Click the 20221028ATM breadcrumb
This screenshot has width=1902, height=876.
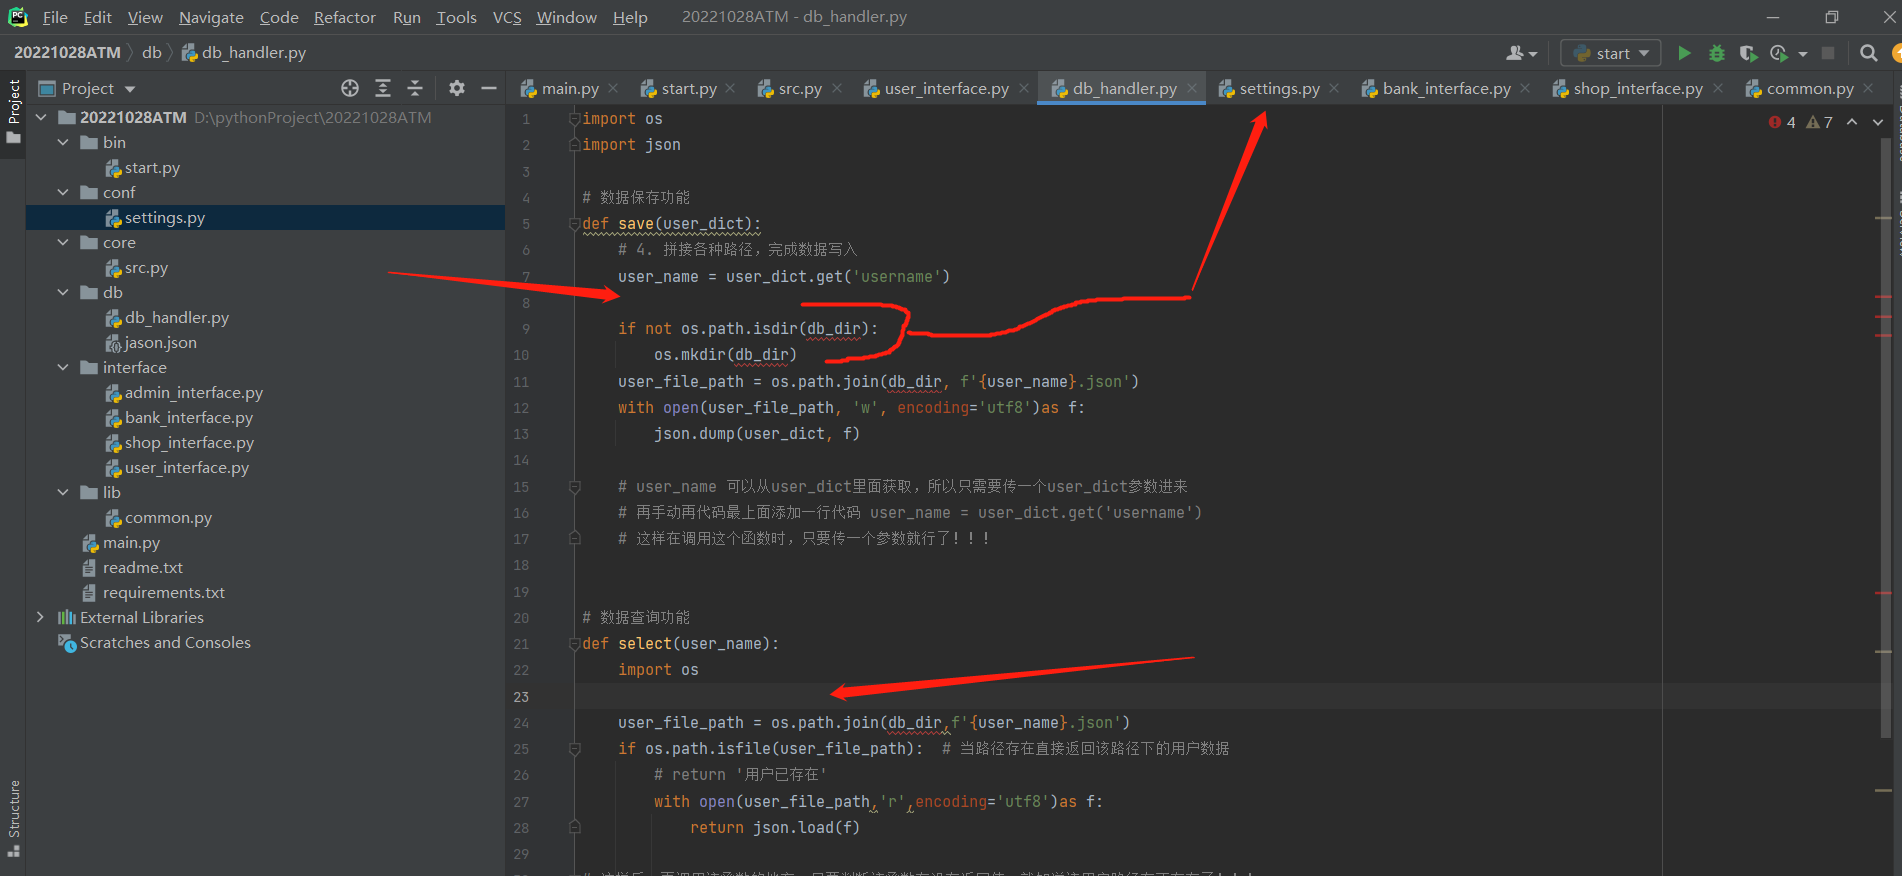click(x=67, y=53)
